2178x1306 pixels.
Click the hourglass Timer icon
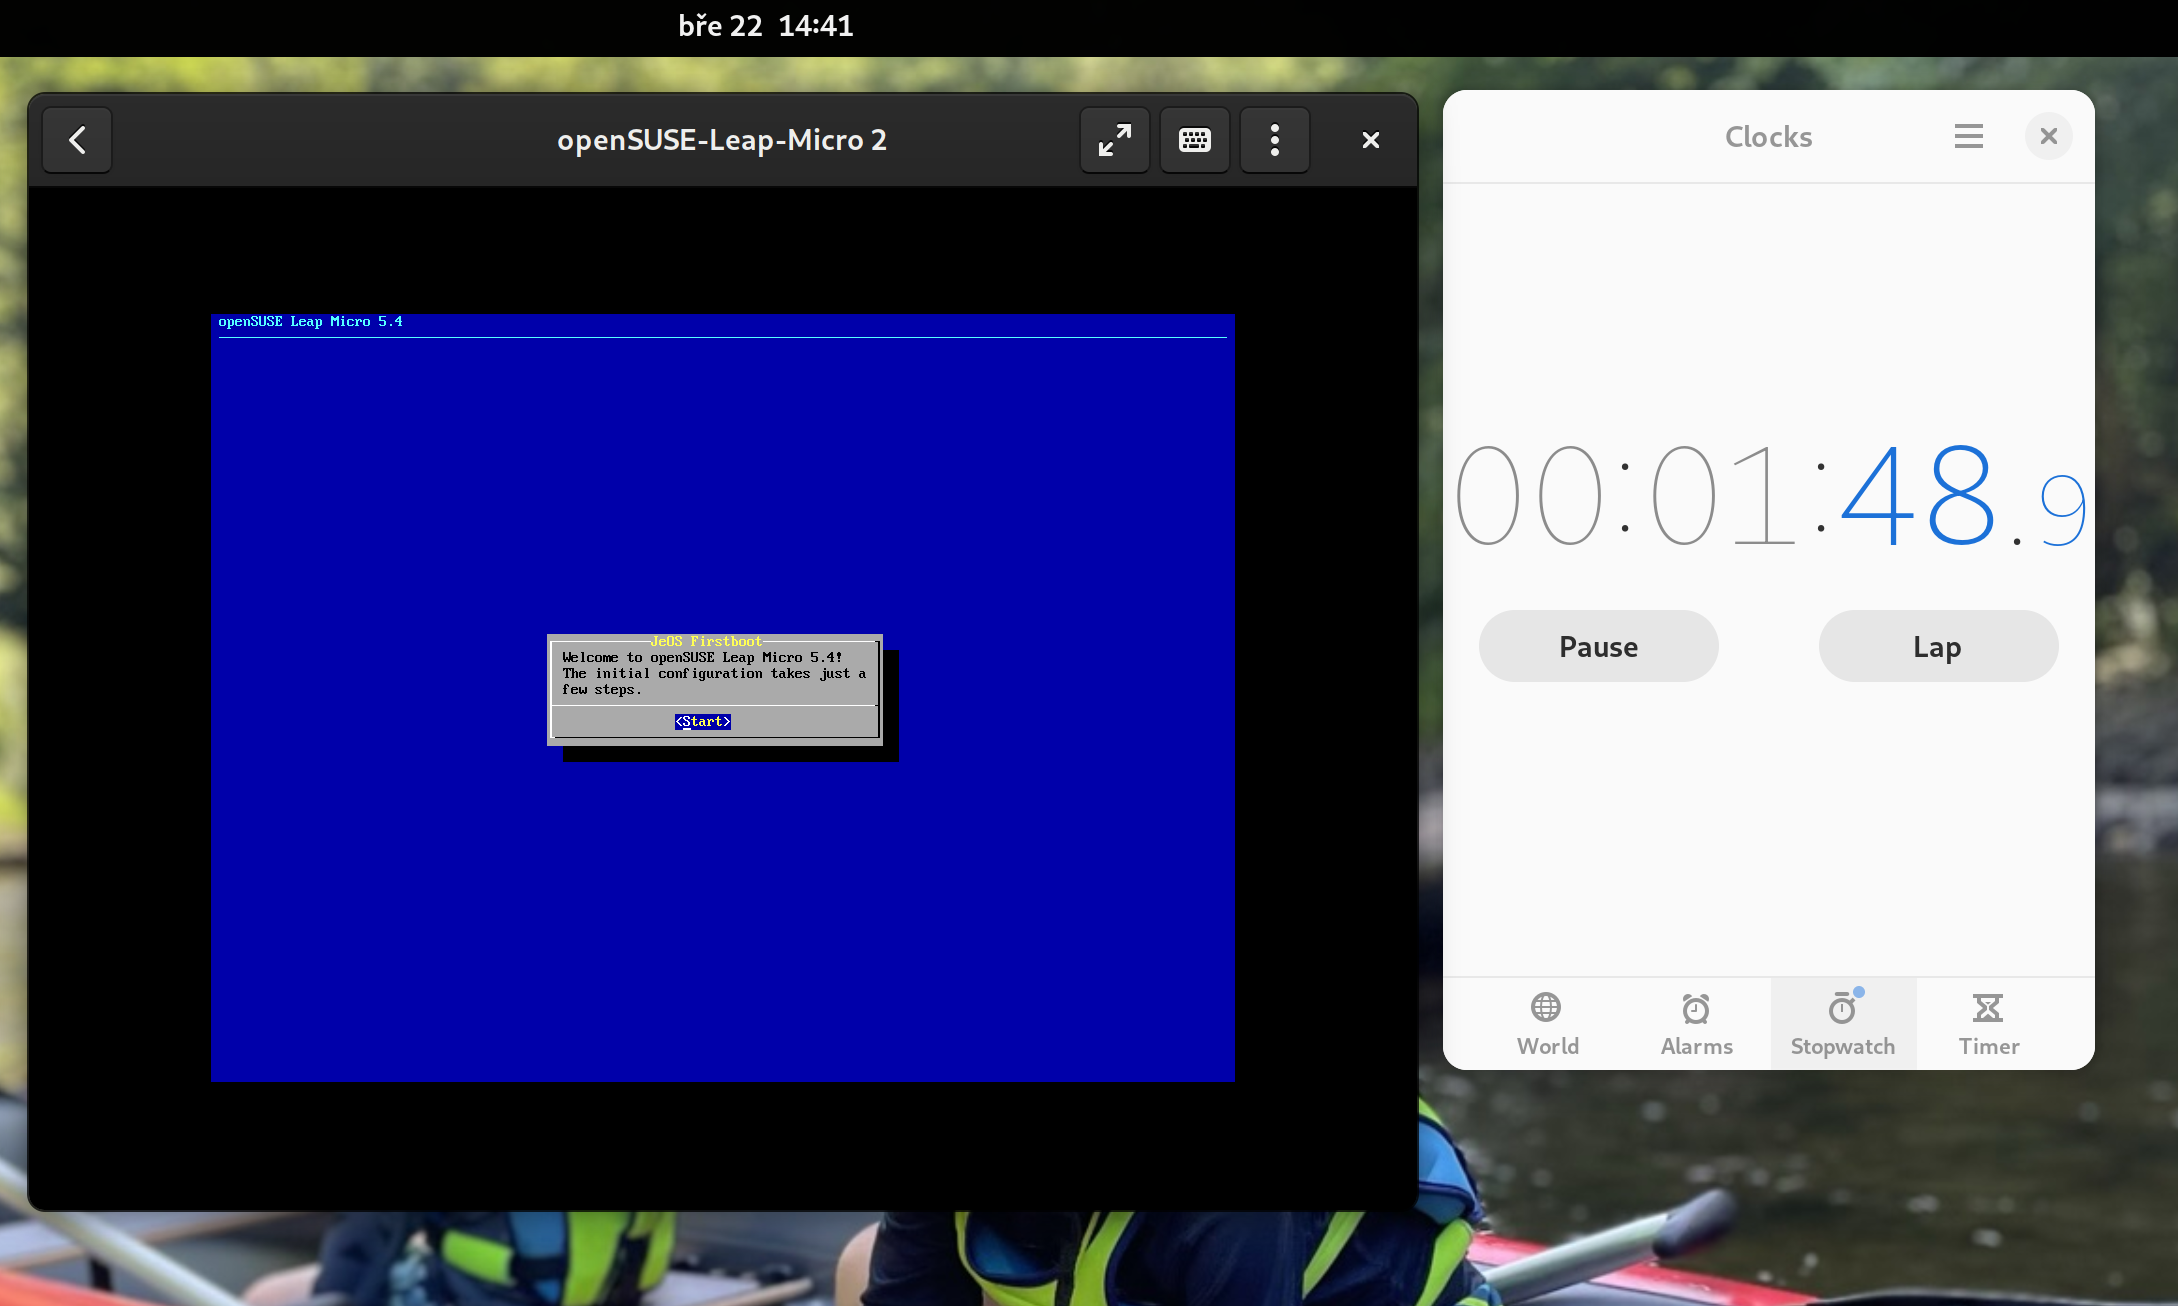pos(1988,1007)
